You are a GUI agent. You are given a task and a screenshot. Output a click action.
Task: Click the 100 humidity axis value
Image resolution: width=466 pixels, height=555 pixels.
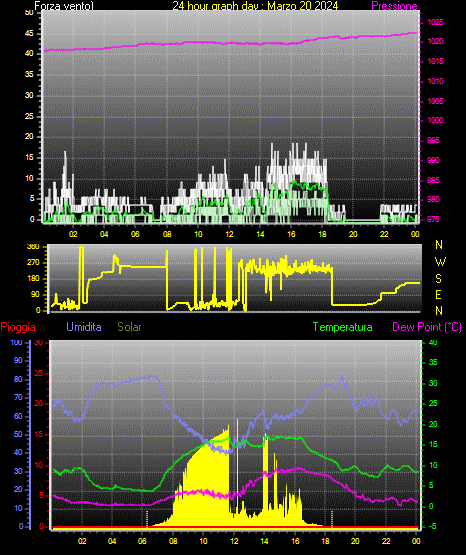(17, 342)
